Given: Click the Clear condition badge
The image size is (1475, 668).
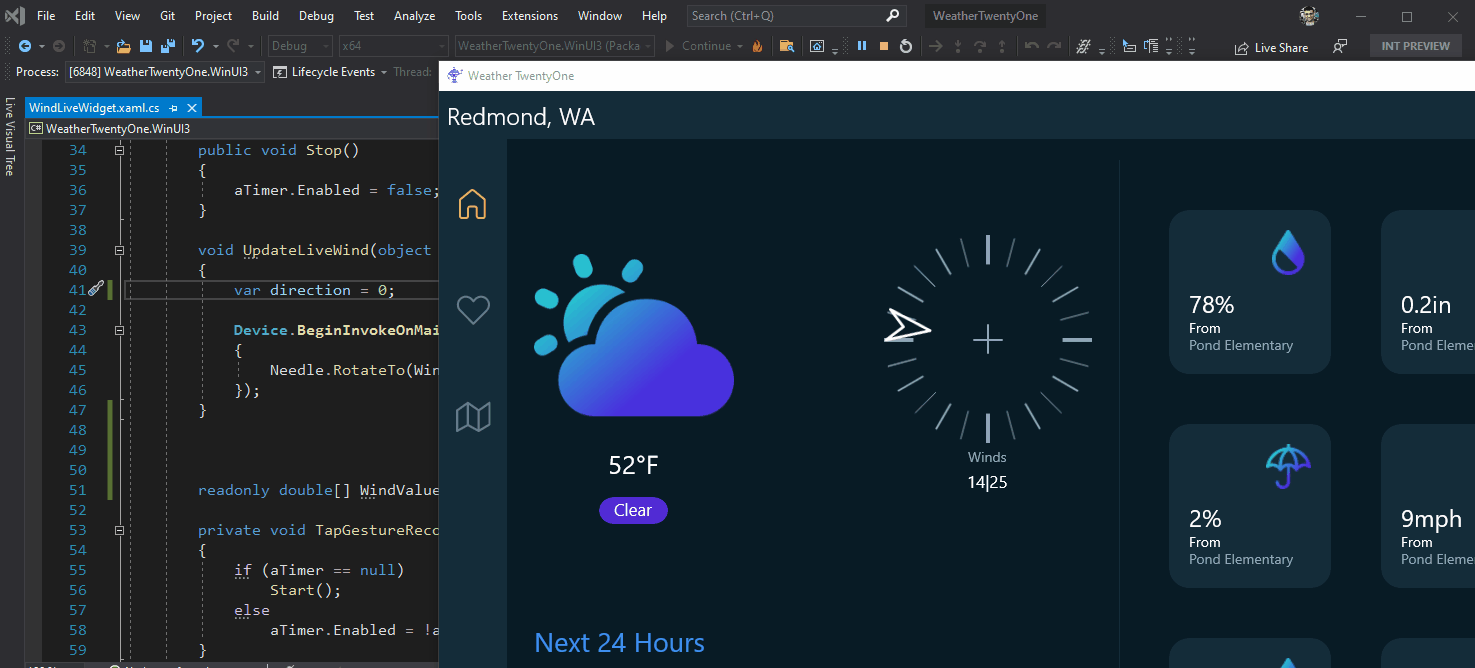Looking at the screenshot, I should [633, 510].
